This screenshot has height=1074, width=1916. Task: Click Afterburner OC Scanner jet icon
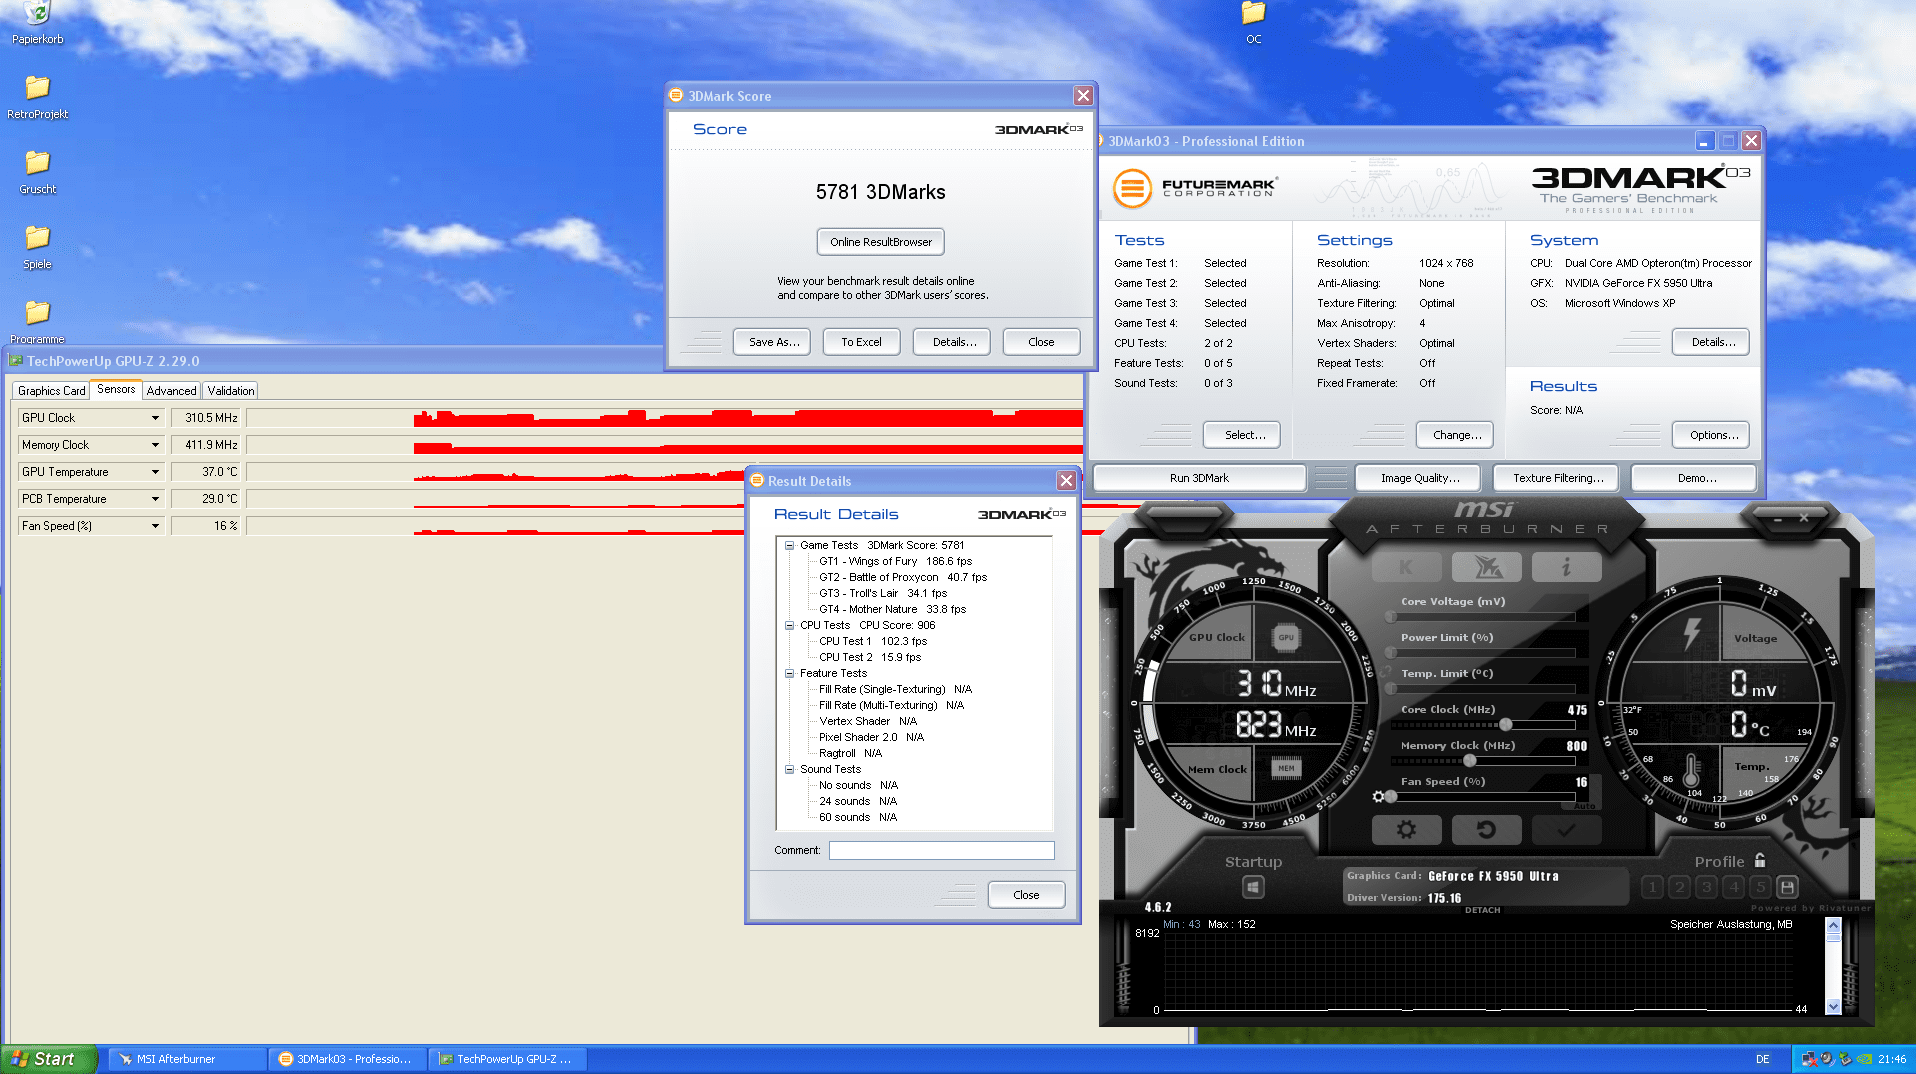pos(1487,568)
